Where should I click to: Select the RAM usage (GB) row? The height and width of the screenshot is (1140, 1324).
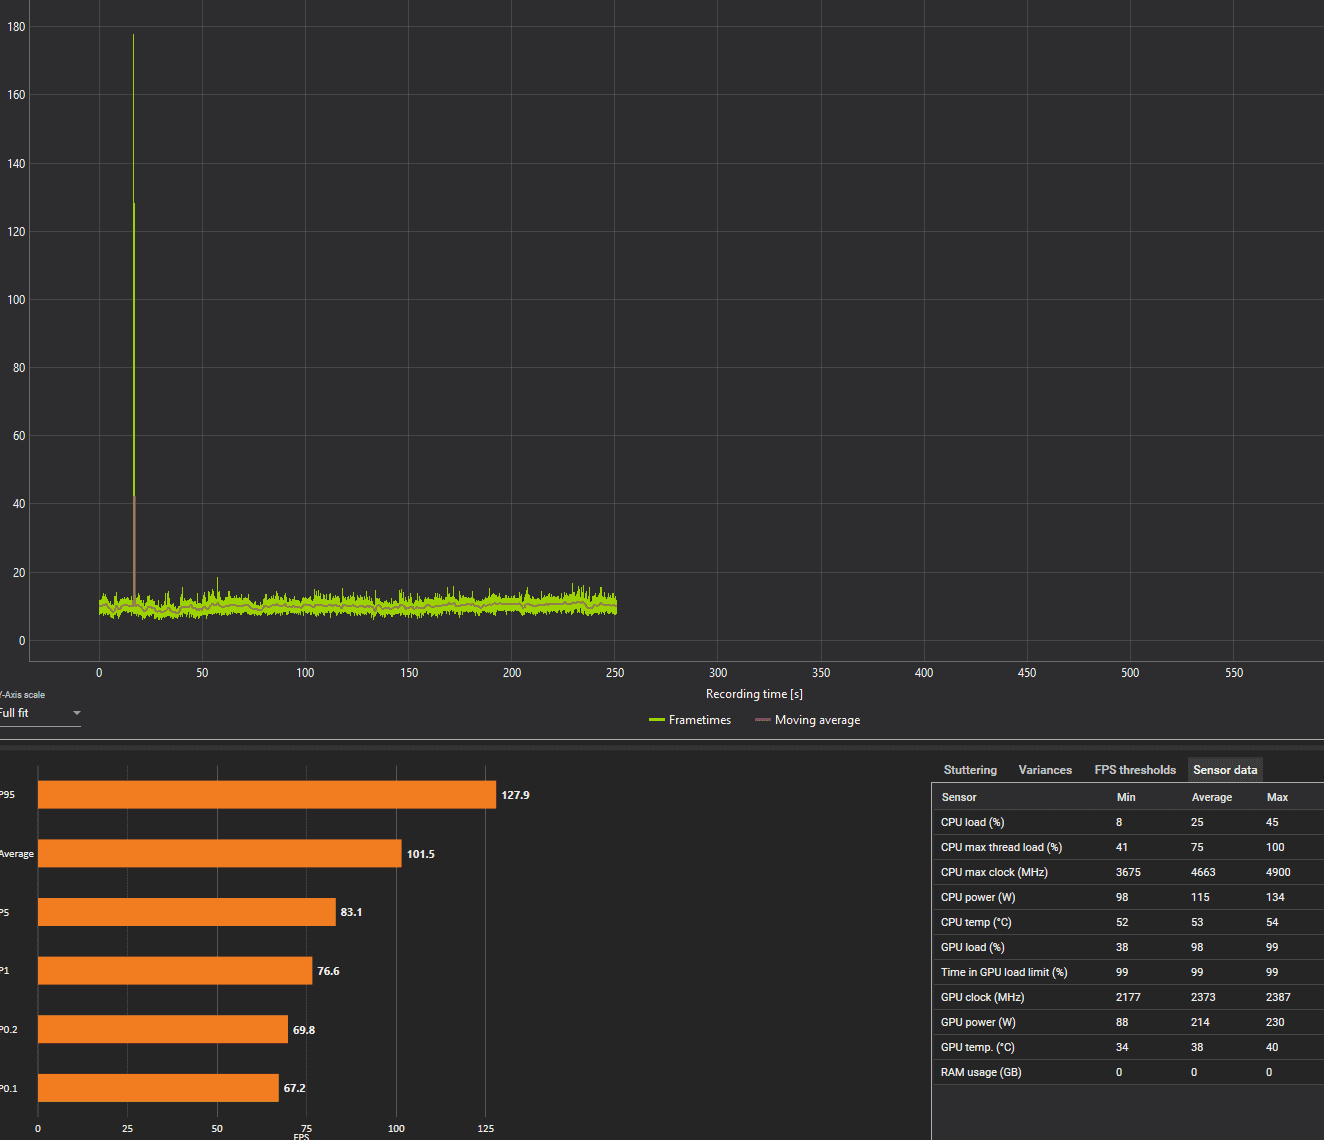1128,1072
